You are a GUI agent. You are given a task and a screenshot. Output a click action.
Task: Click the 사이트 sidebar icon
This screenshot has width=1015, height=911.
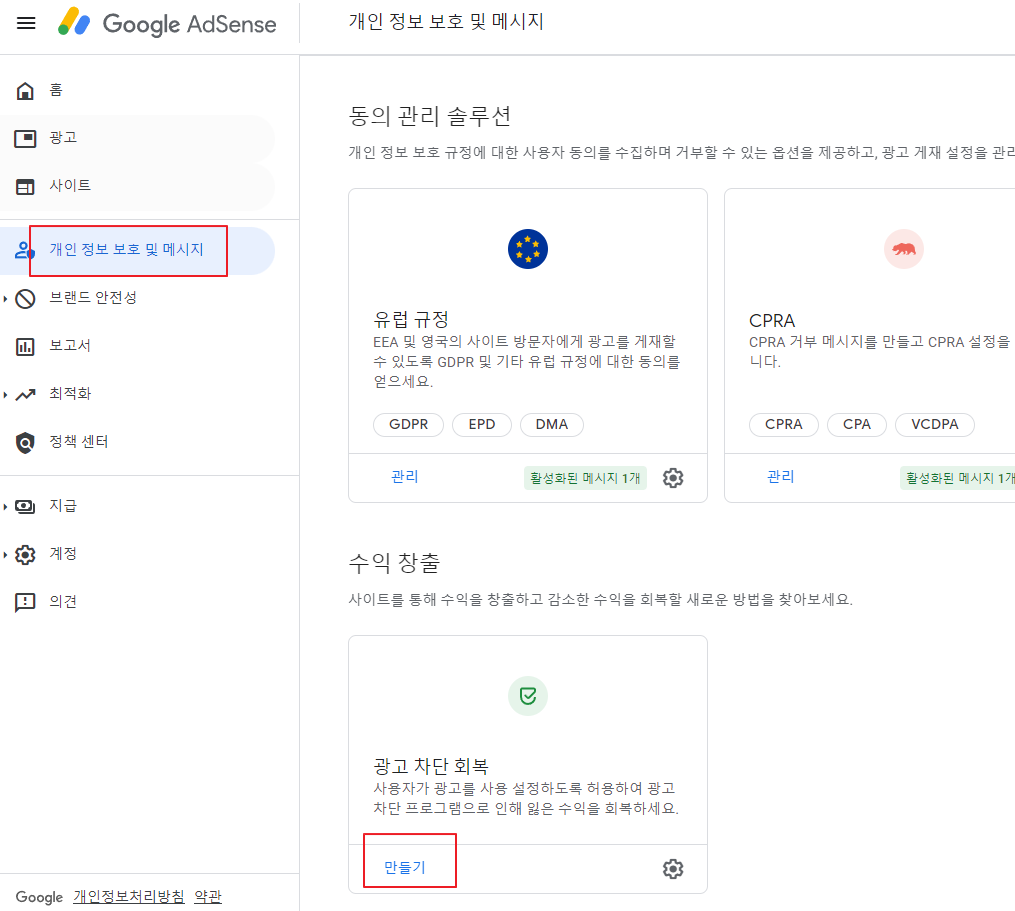coord(24,185)
